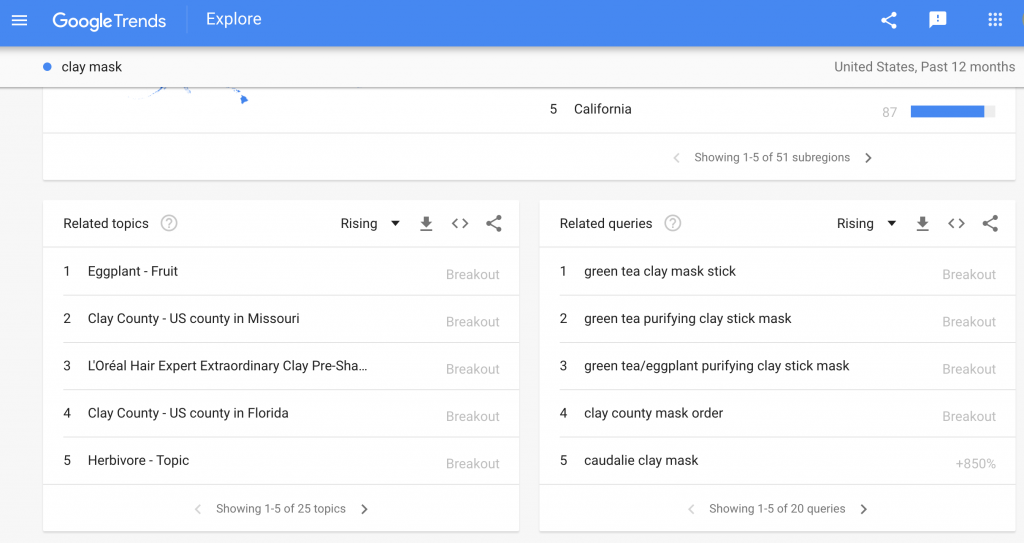The height and width of the screenshot is (543, 1024).
Task: Click California interest bar
Action: pos(953,112)
